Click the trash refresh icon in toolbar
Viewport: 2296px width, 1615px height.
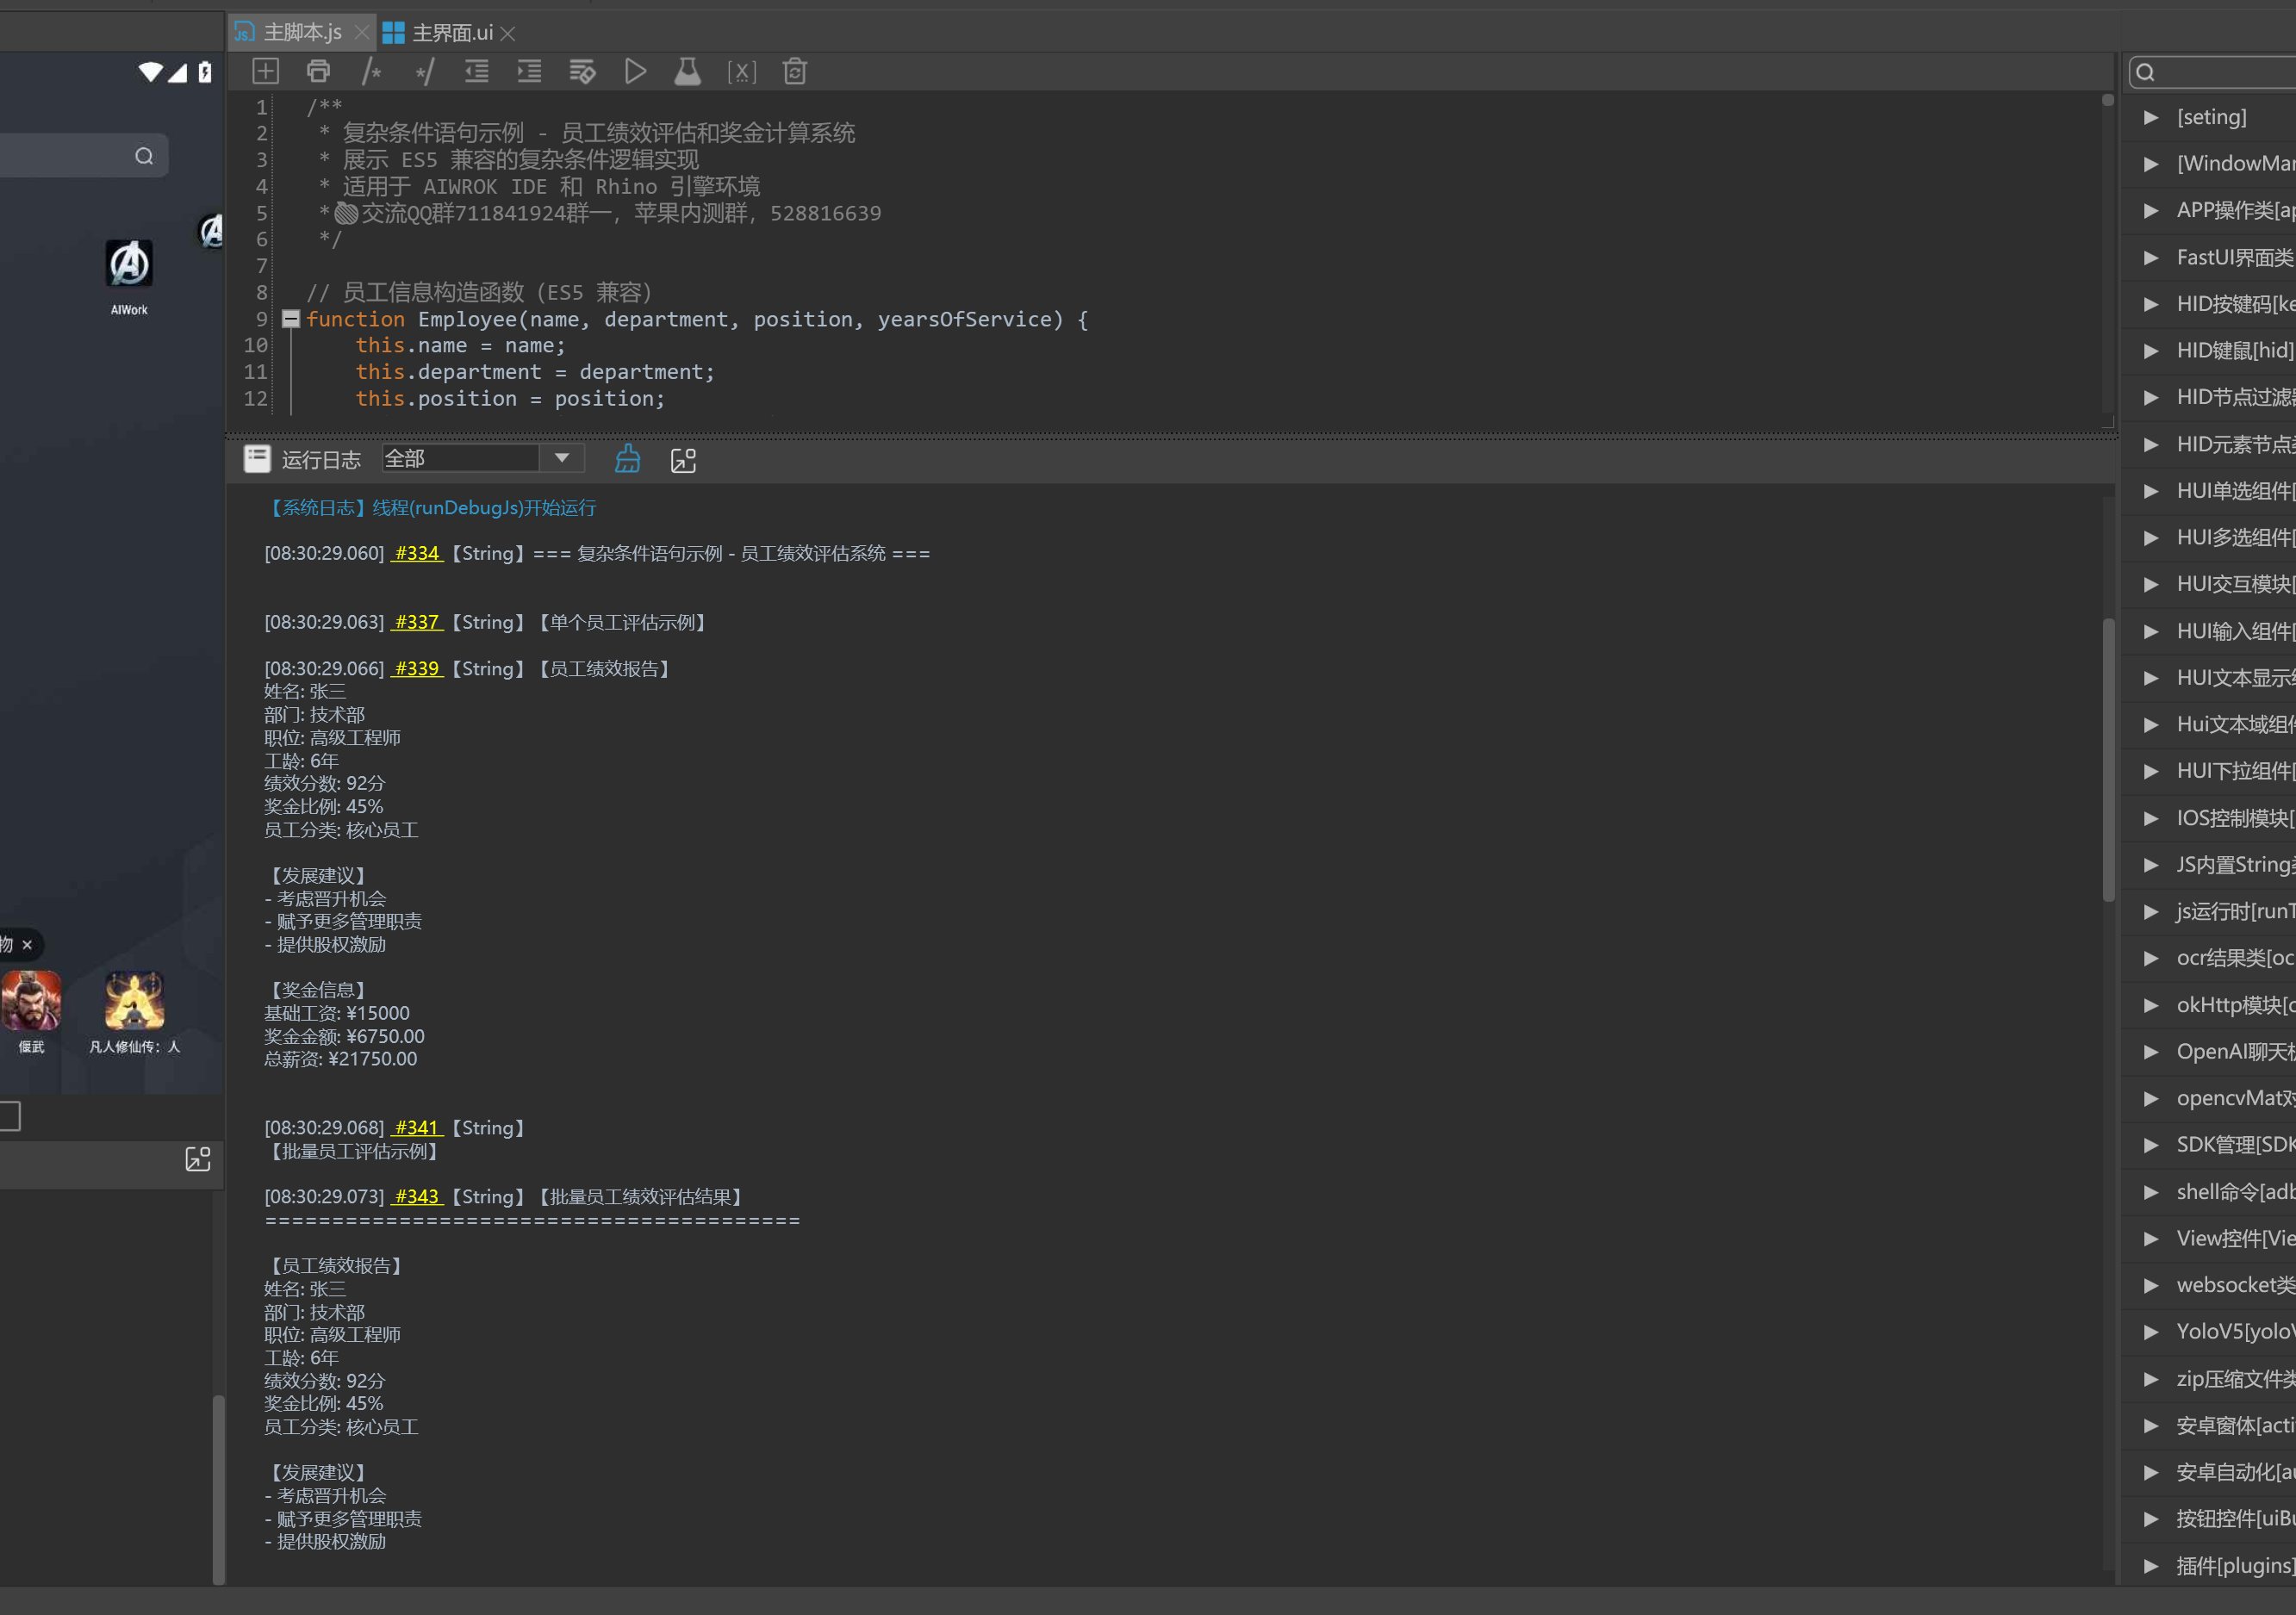(x=794, y=71)
